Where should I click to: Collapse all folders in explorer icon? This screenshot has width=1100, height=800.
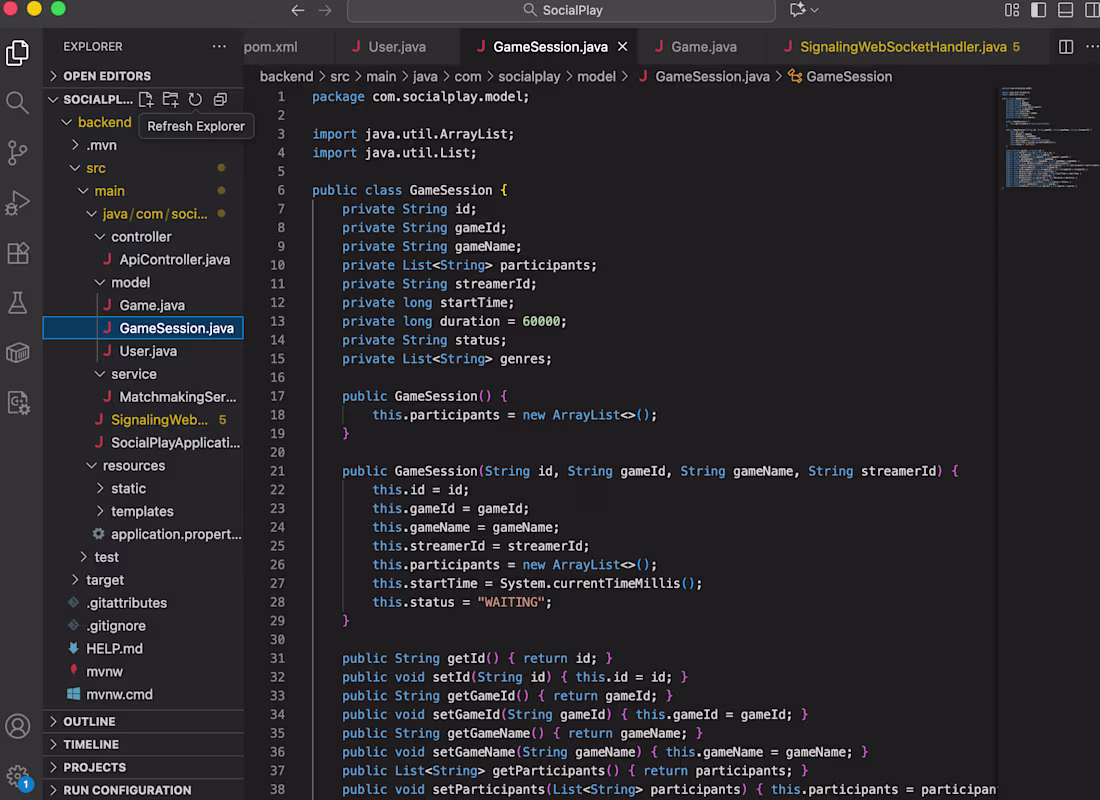click(x=220, y=100)
